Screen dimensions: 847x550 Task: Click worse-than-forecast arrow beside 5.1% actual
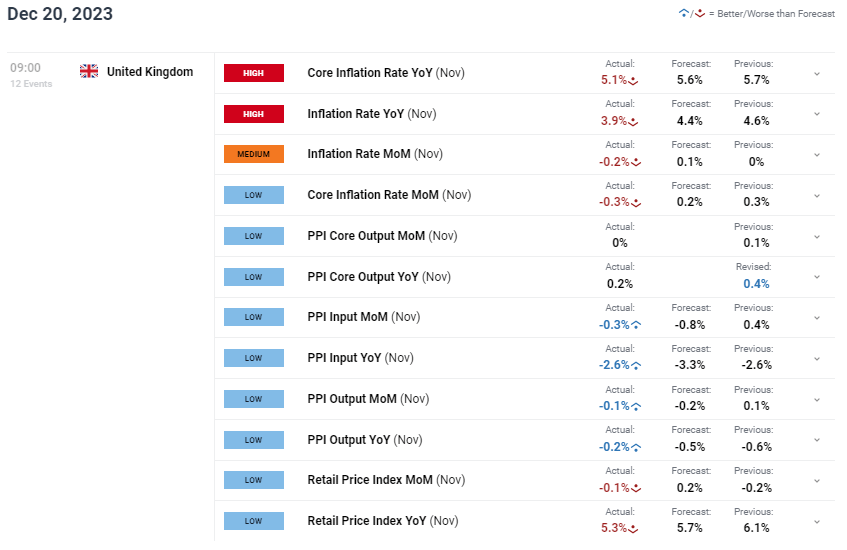click(634, 81)
